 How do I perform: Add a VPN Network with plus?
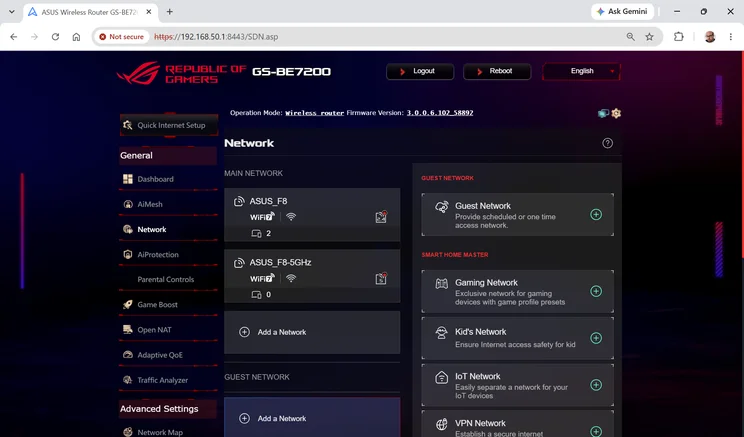tap(596, 431)
